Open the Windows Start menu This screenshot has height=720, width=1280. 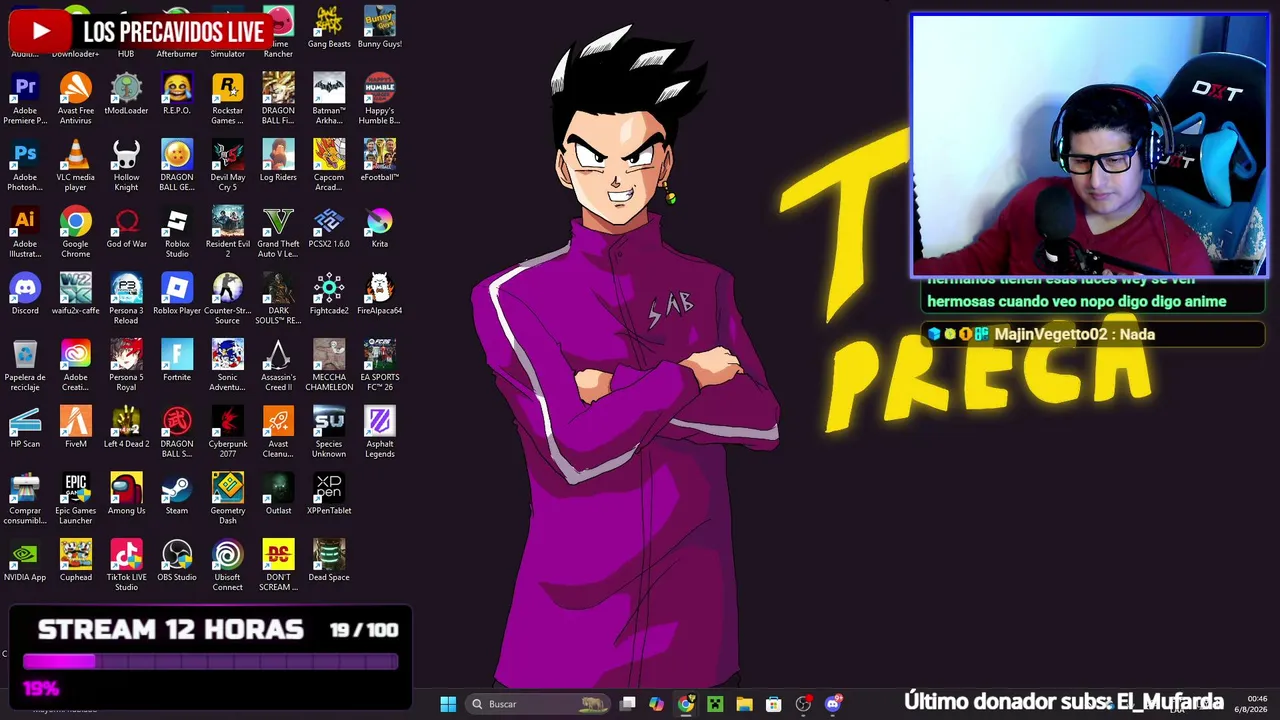pos(448,704)
